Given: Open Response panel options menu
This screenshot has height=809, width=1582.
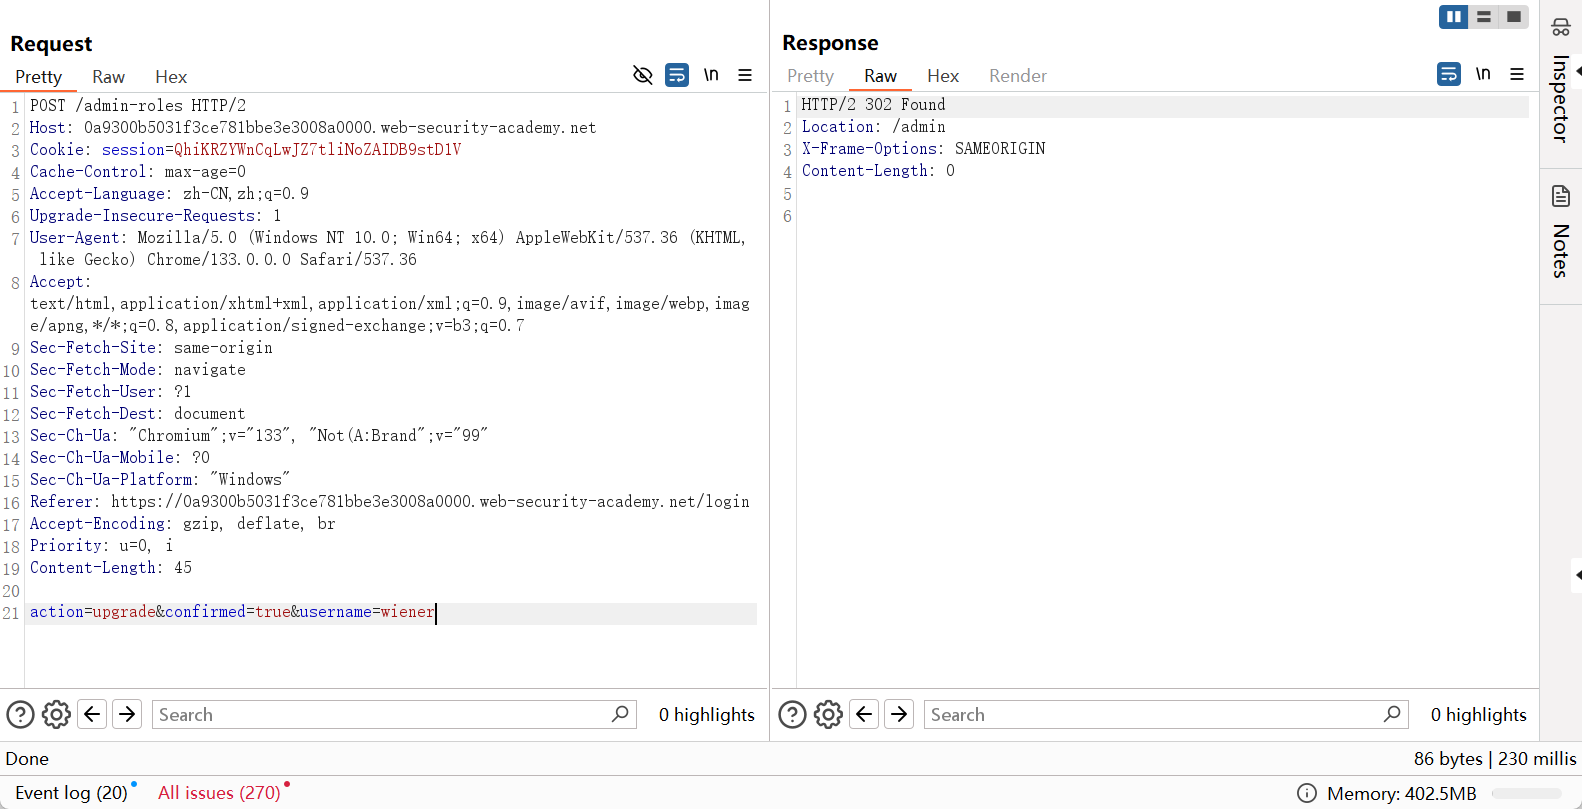Looking at the screenshot, I should click(x=1517, y=74).
